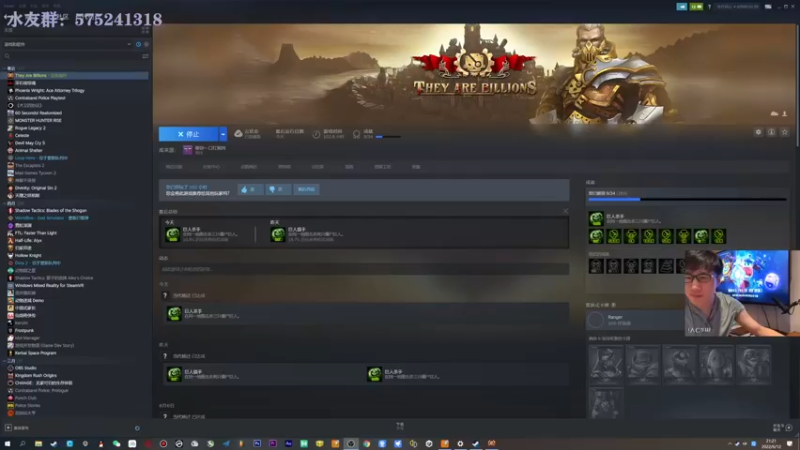The width and height of the screenshot is (800, 450).
Task: Click the library search field
Action: point(71,56)
